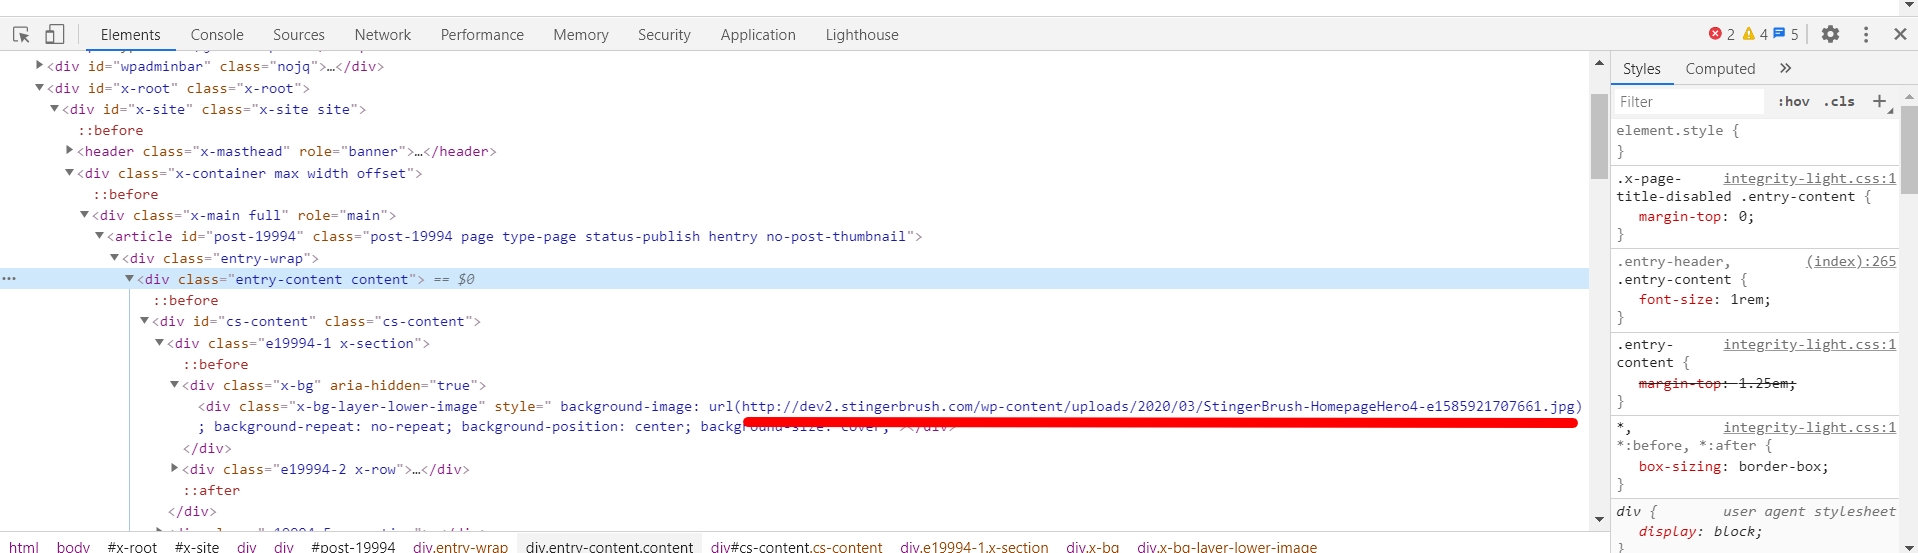The height and width of the screenshot is (553, 1918).
Task: Show more style pane tabs chevron
Action: click(1786, 68)
